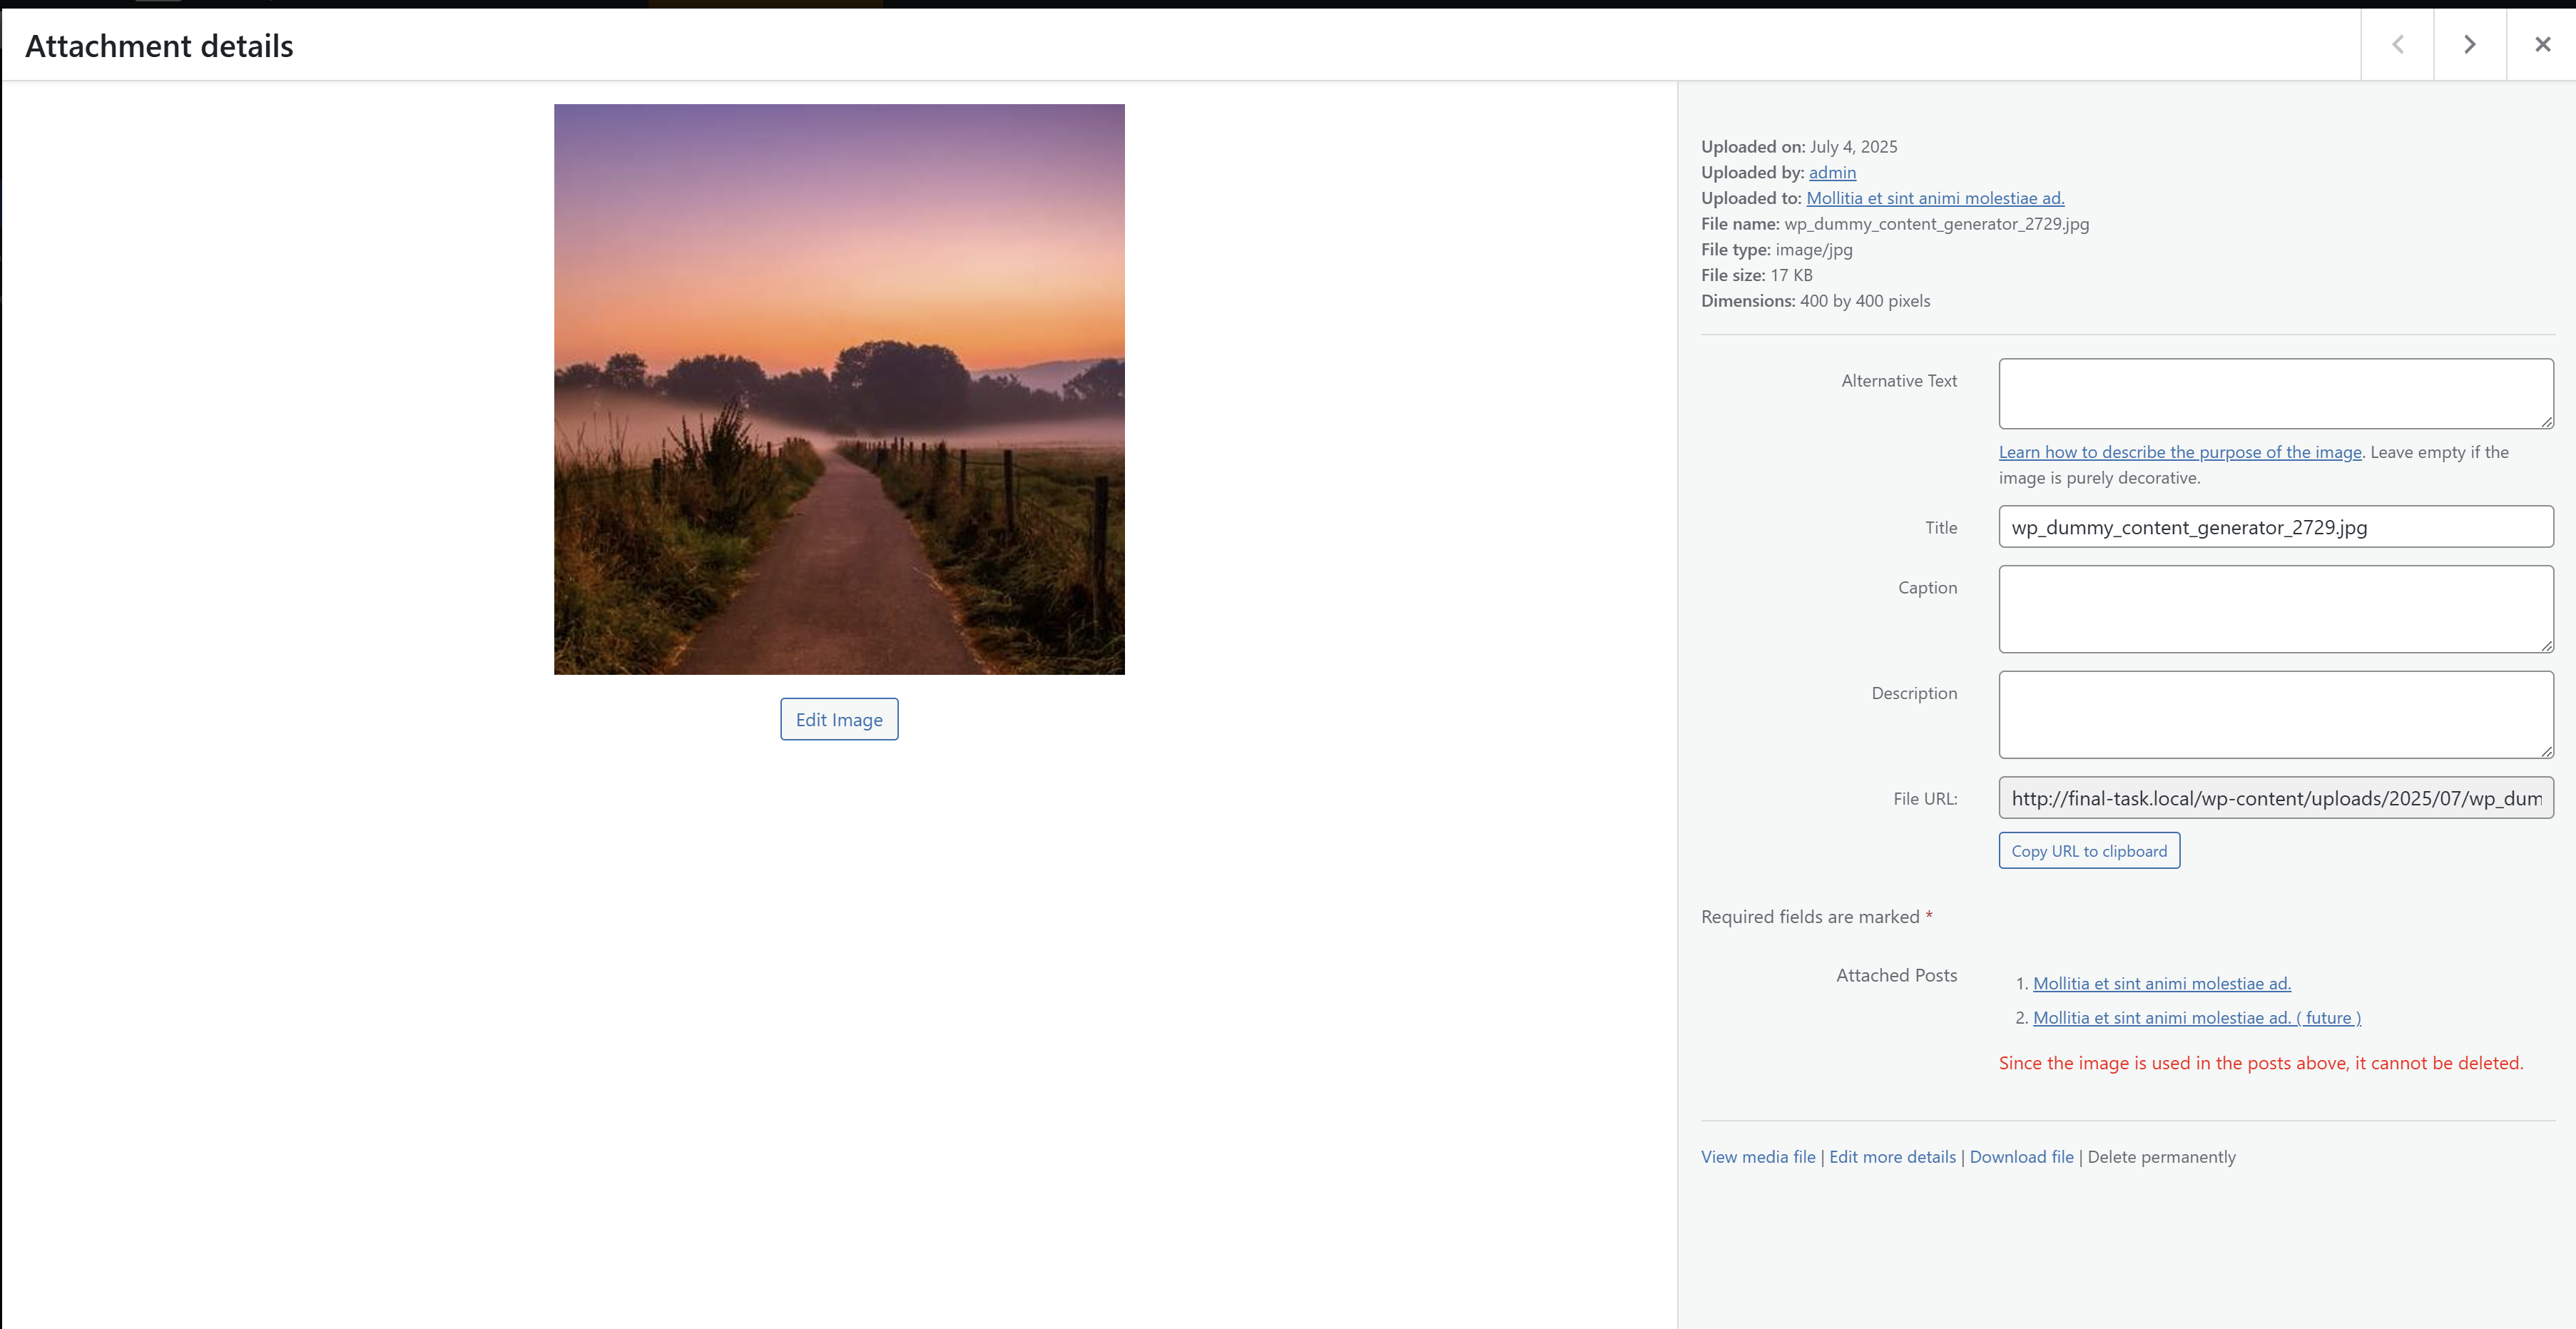This screenshot has width=2576, height=1329.
Task: Close the Attachment details dialog
Action: [2542, 44]
